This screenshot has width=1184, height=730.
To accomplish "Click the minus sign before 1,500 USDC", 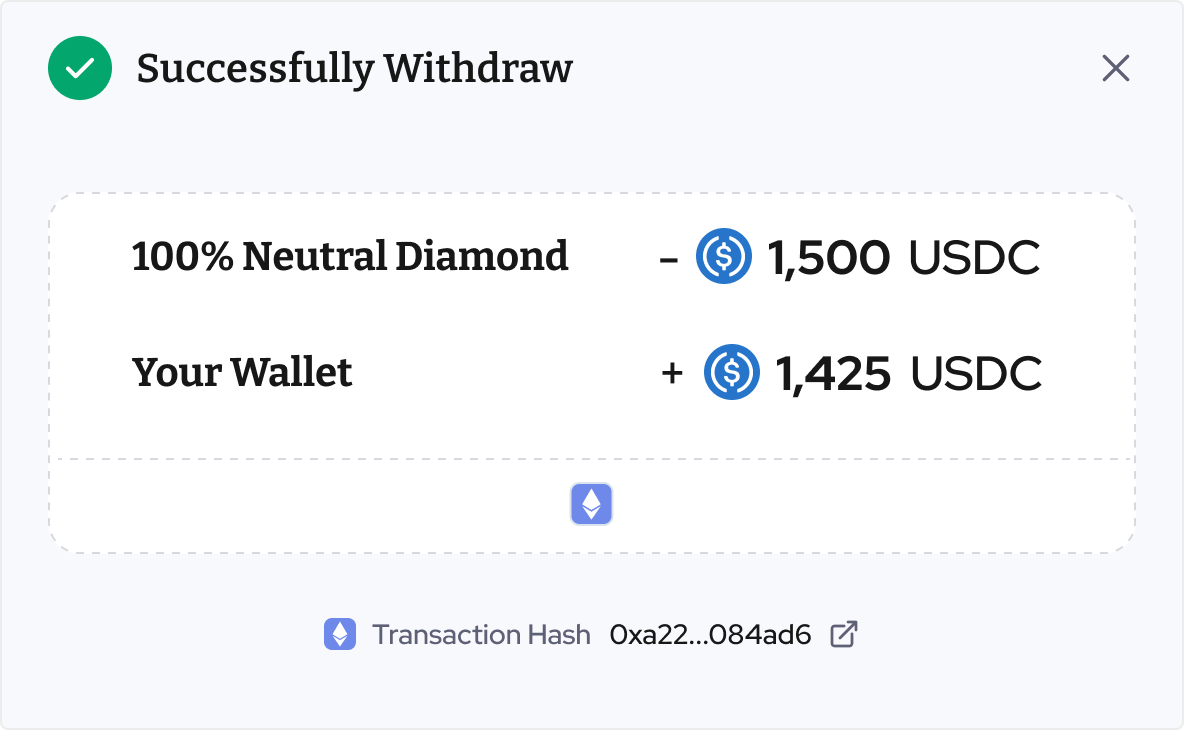I will click(x=669, y=258).
